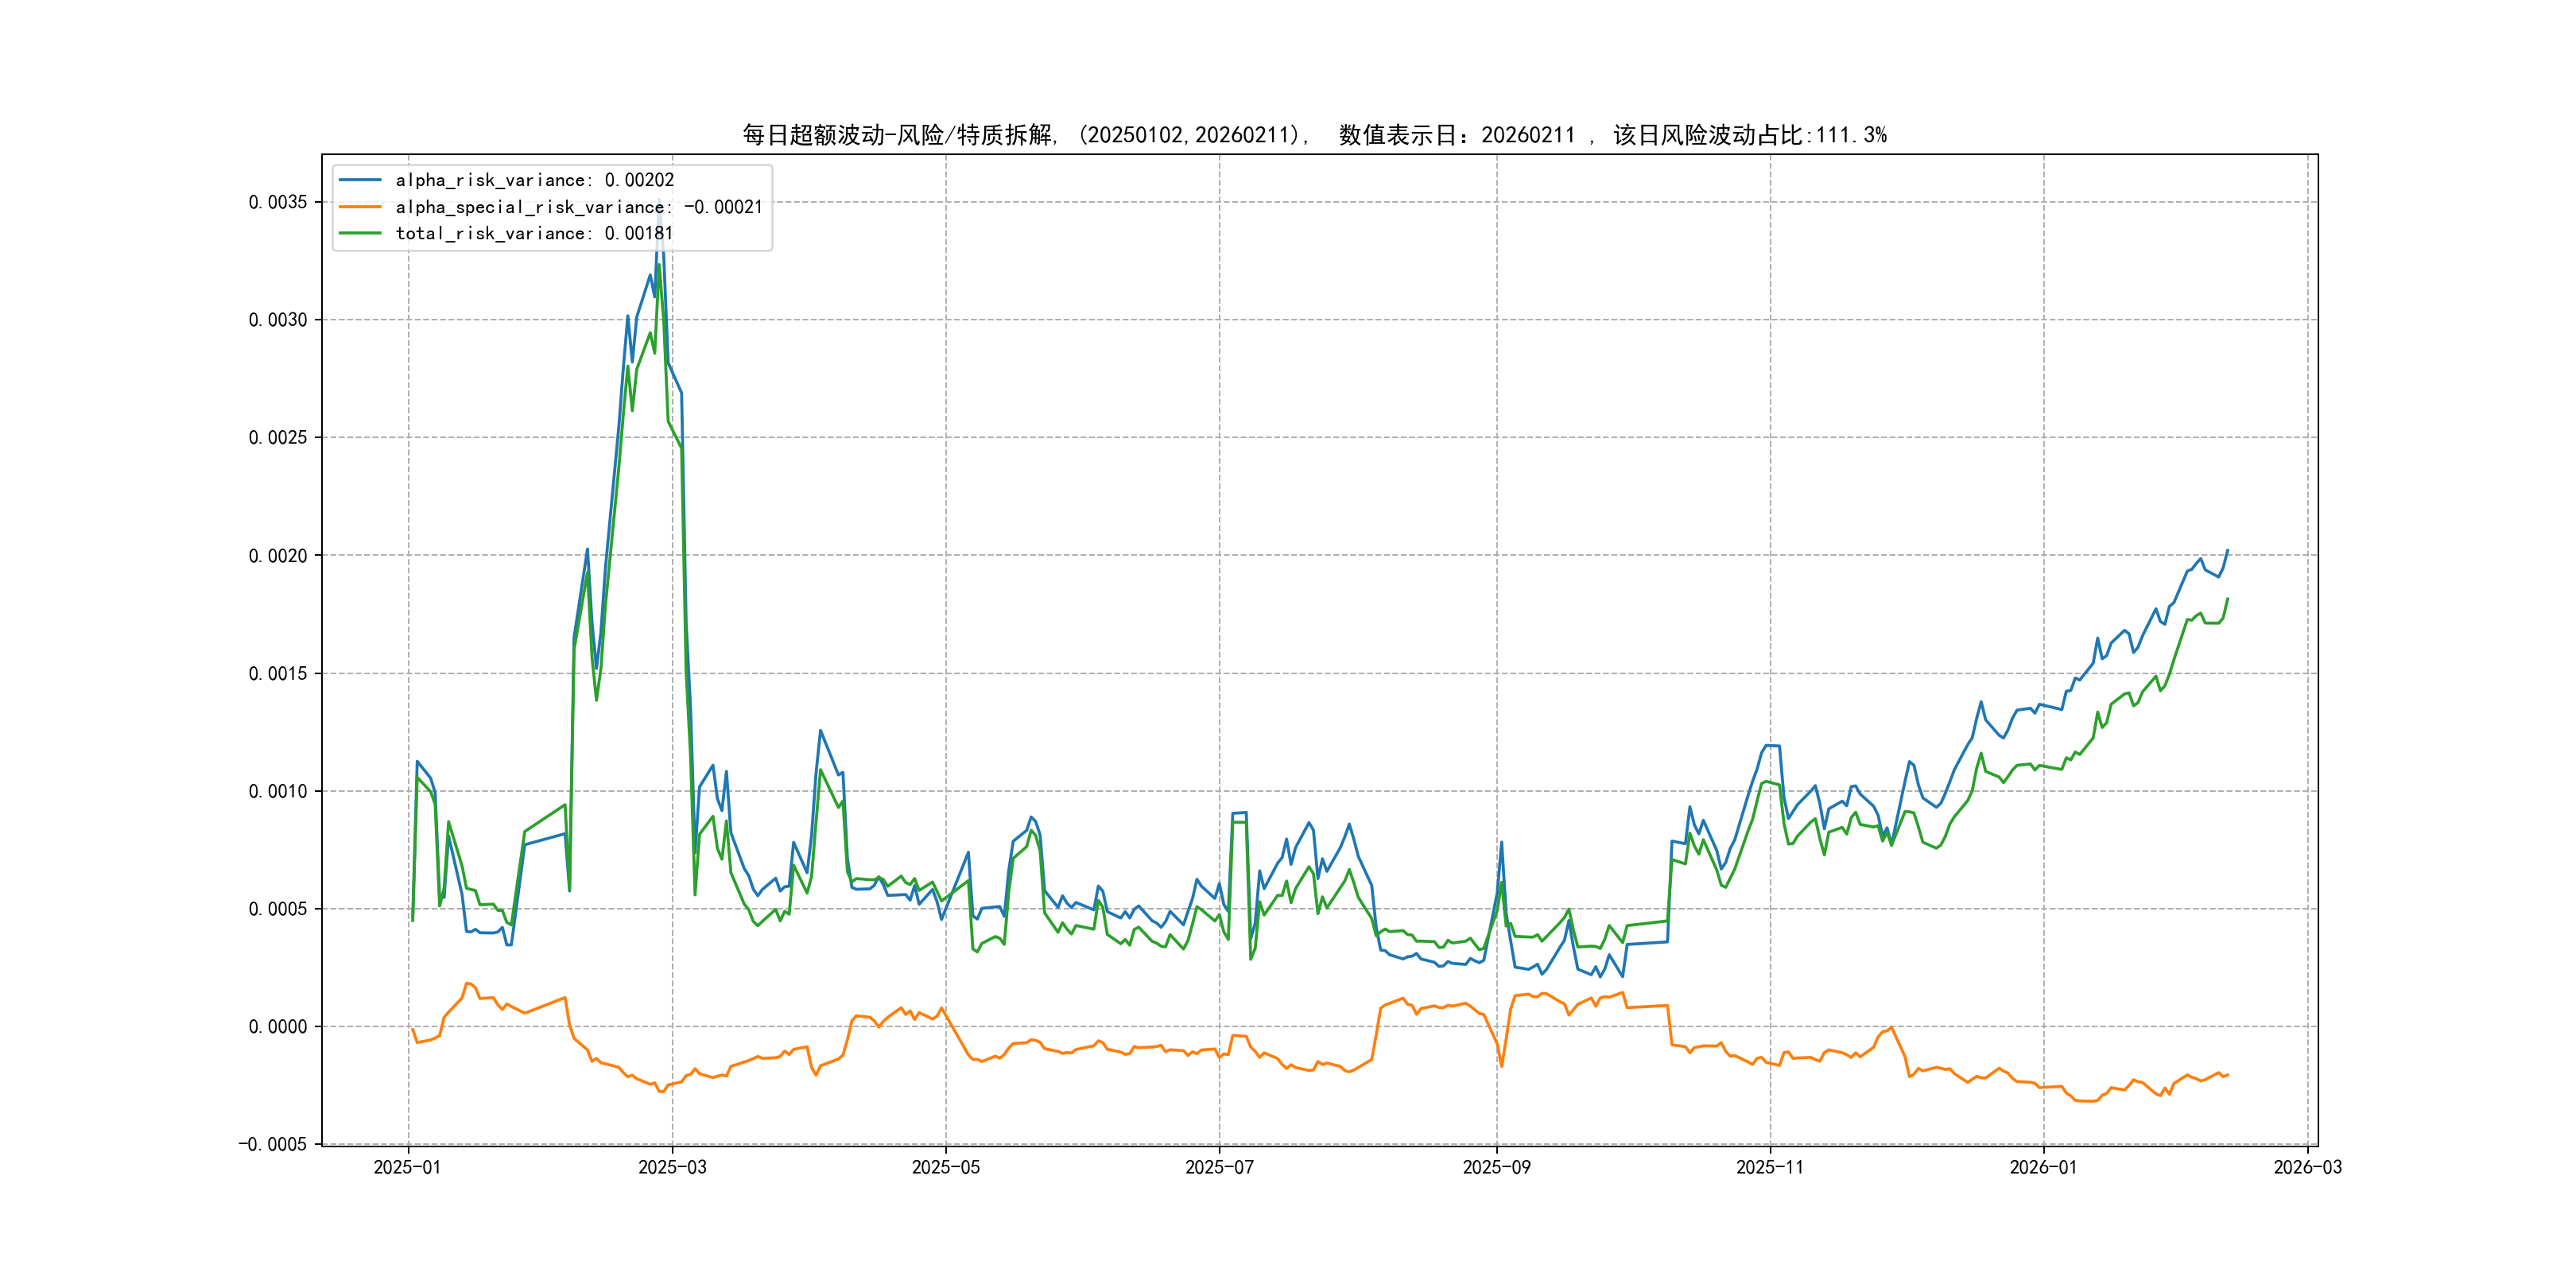This screenshot has height=1288, width=2576.
Task: Click the 2026-01 x-axis tick label
Action: coord(2043,1167)
